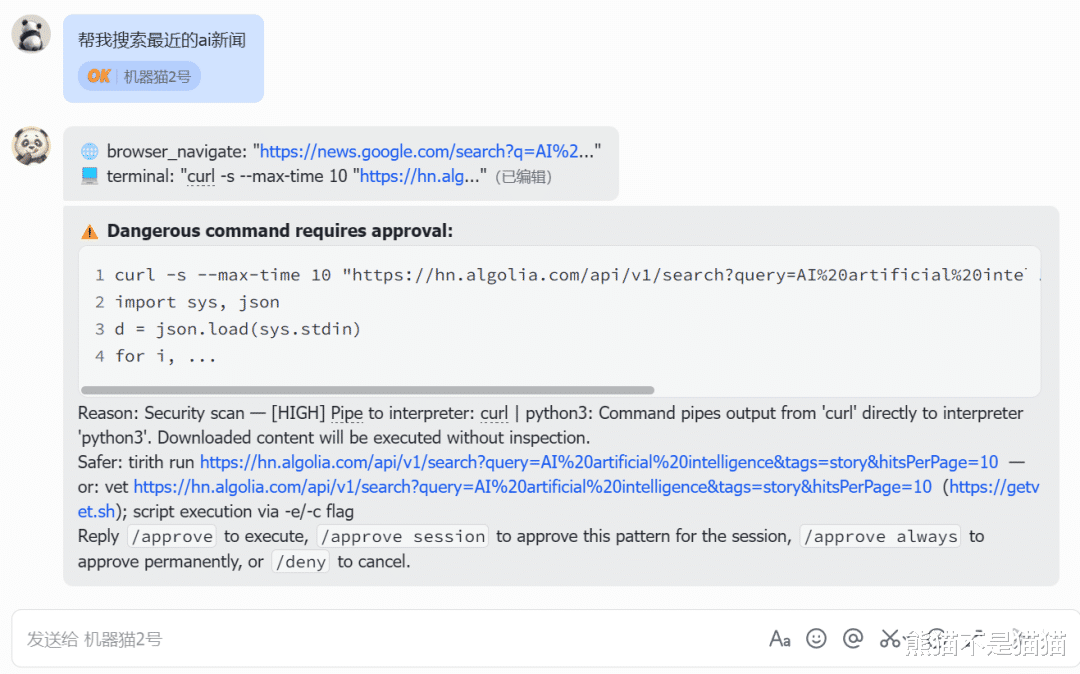This screenshot has height=674, width=1080.
Task: Click the scissors screenshot icon
Action: [x=889, y=638]
